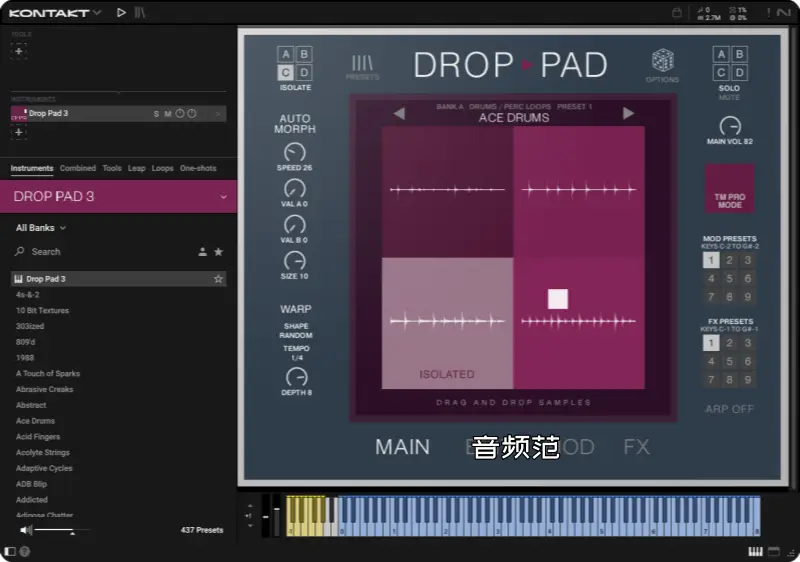Toggle isolate pad C
The width and height of the screenshot is (800, 562).
(x=286, y=73)
